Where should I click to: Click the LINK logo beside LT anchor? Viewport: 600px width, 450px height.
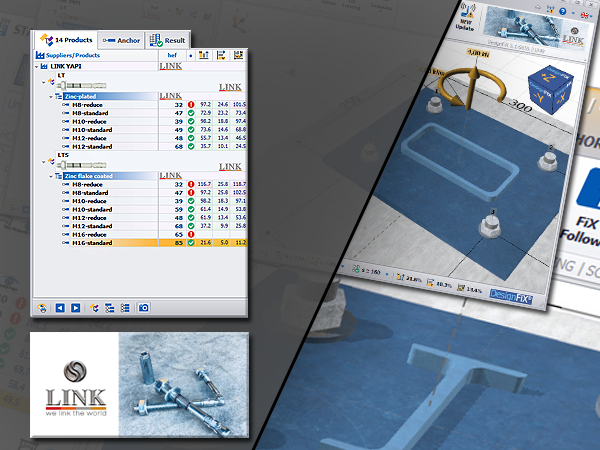[x=230, y=87]
